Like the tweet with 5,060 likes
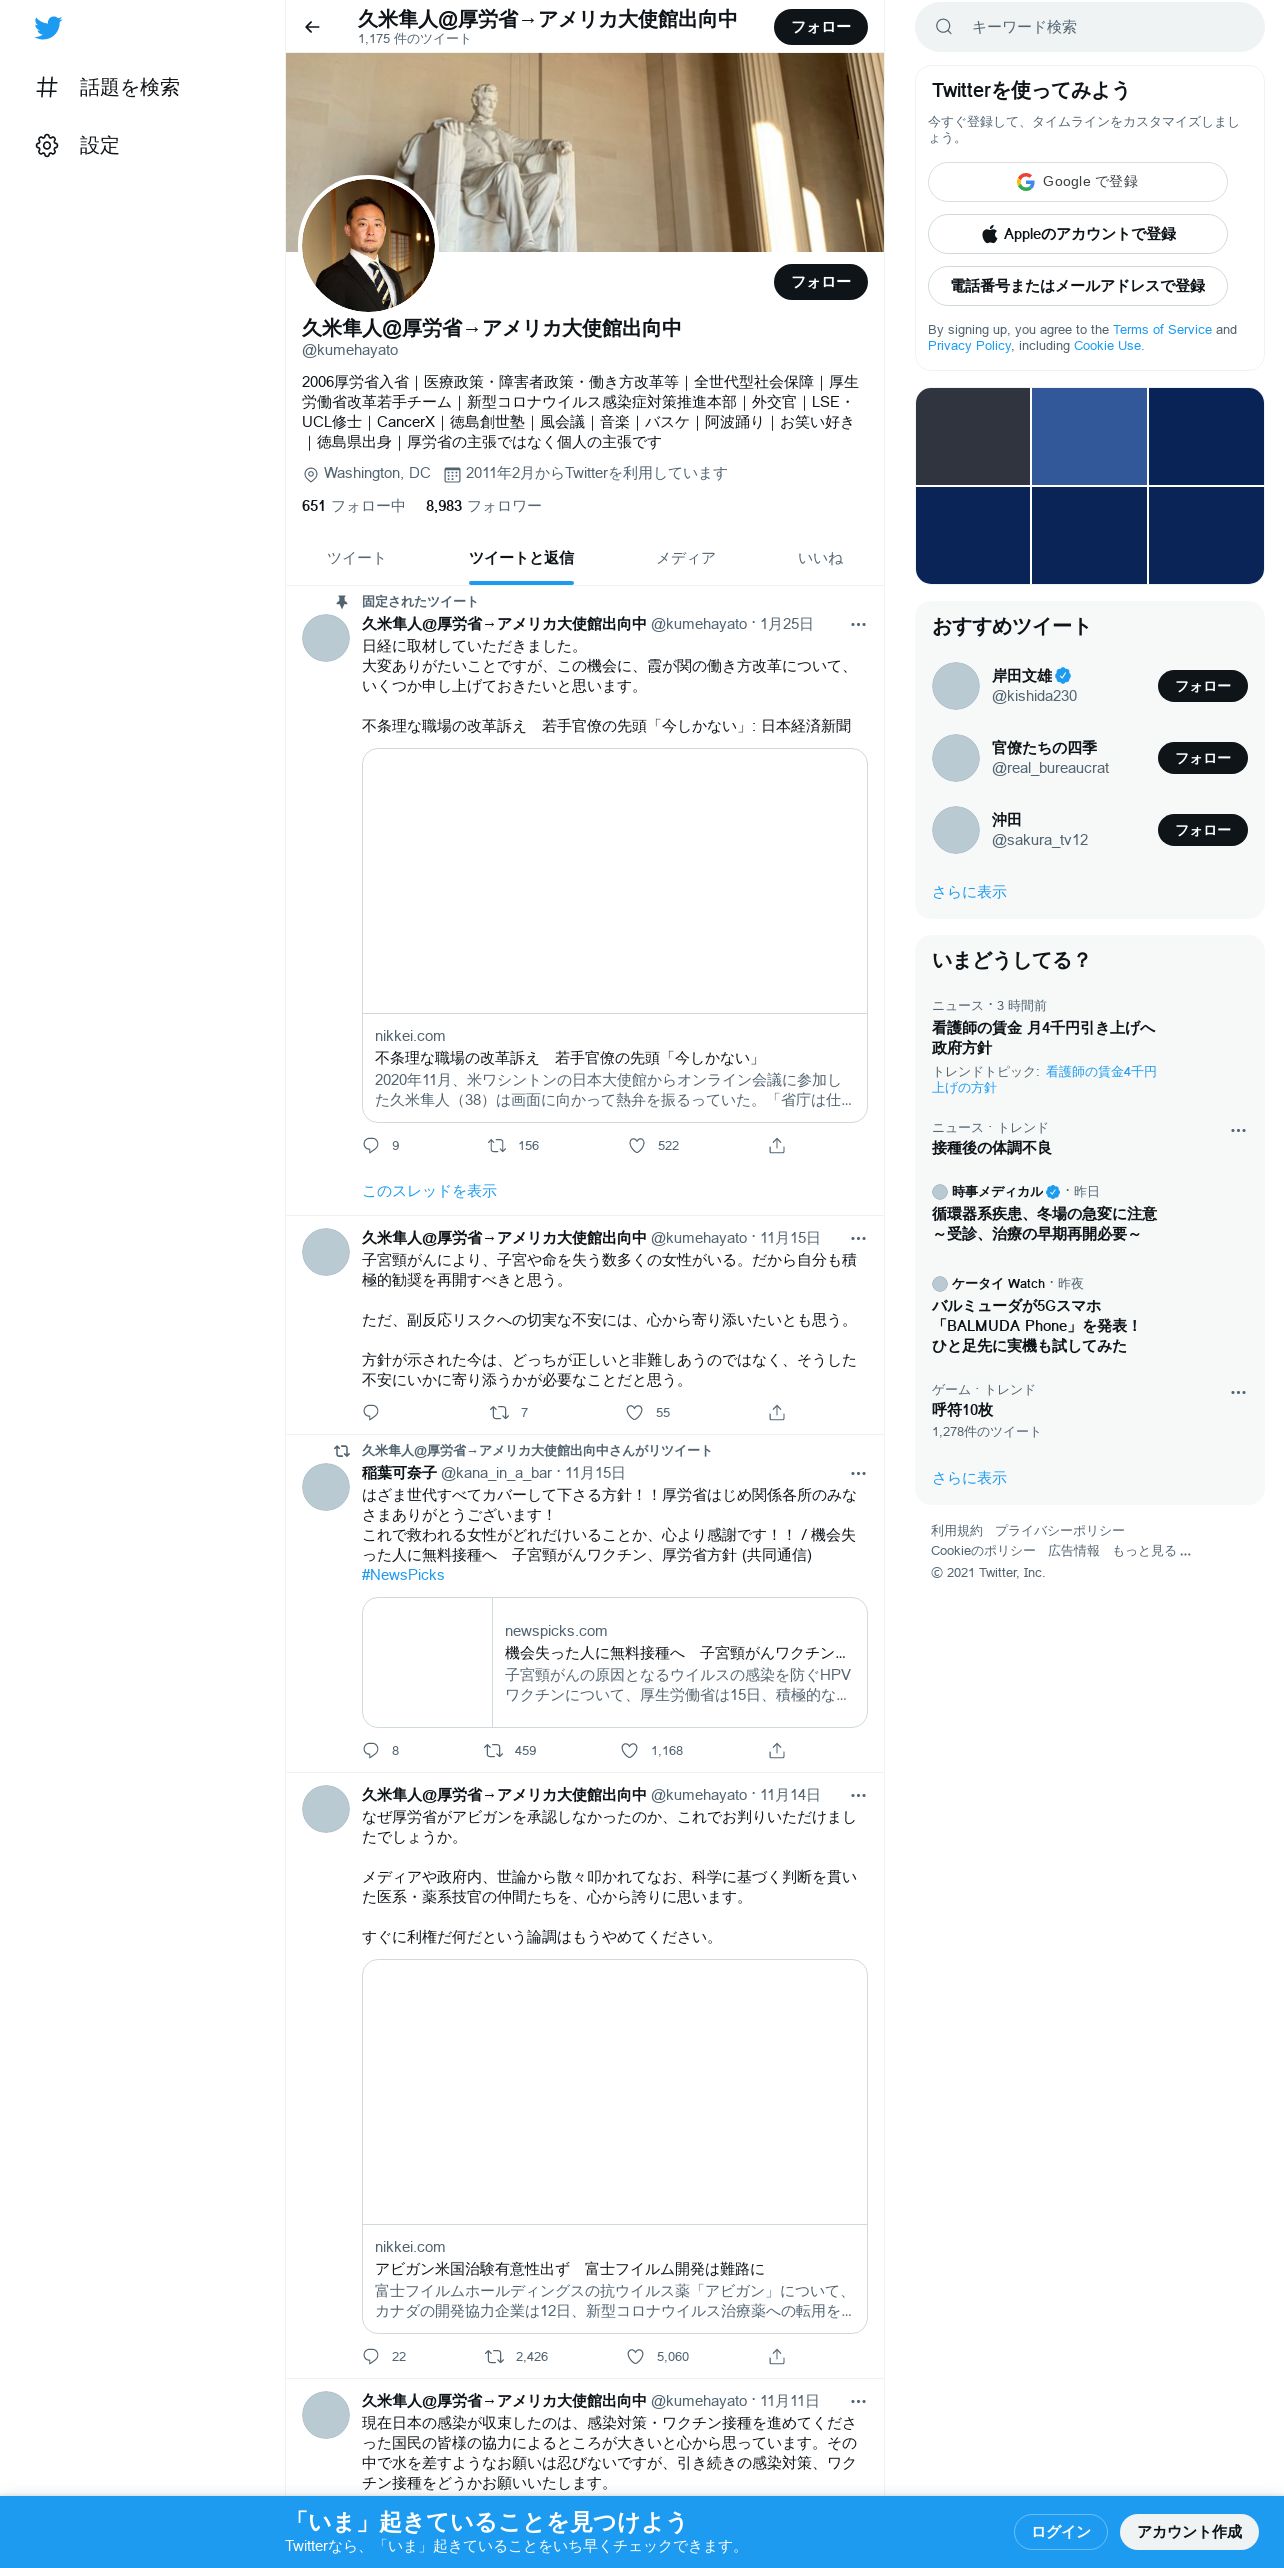 (635, 2357)
